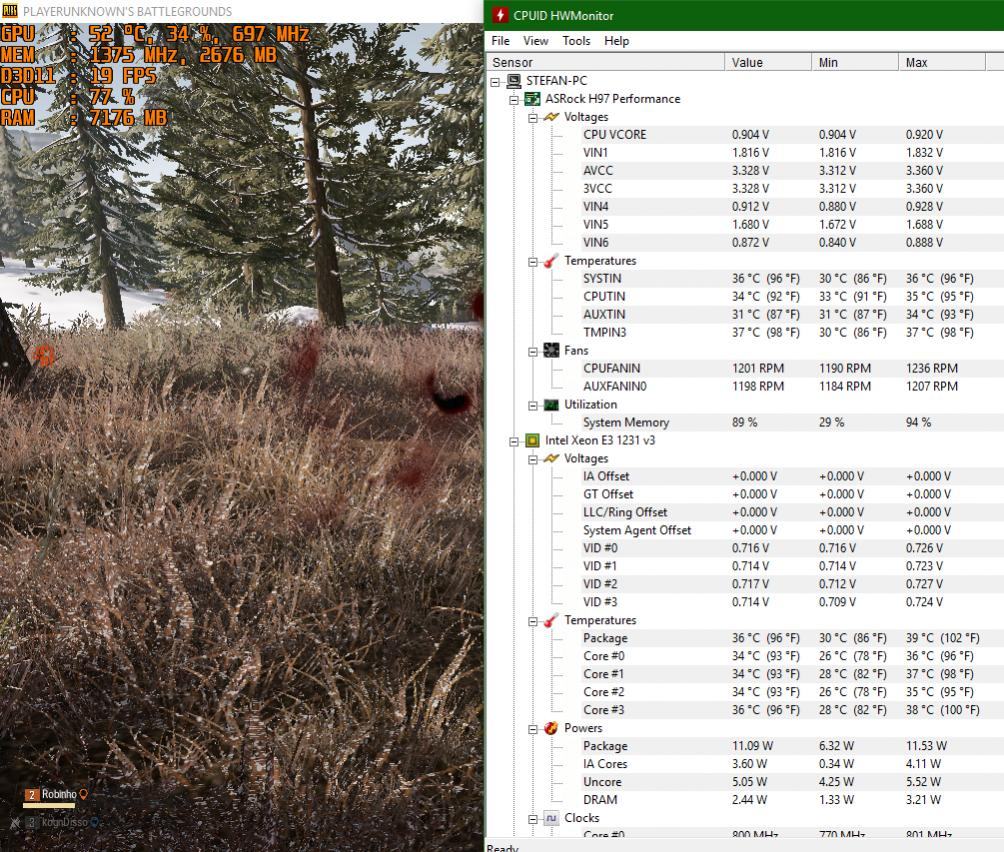The image size is (1004, 852).
Task: Collapse the Xeon Temperatures section
Action: 533,622
